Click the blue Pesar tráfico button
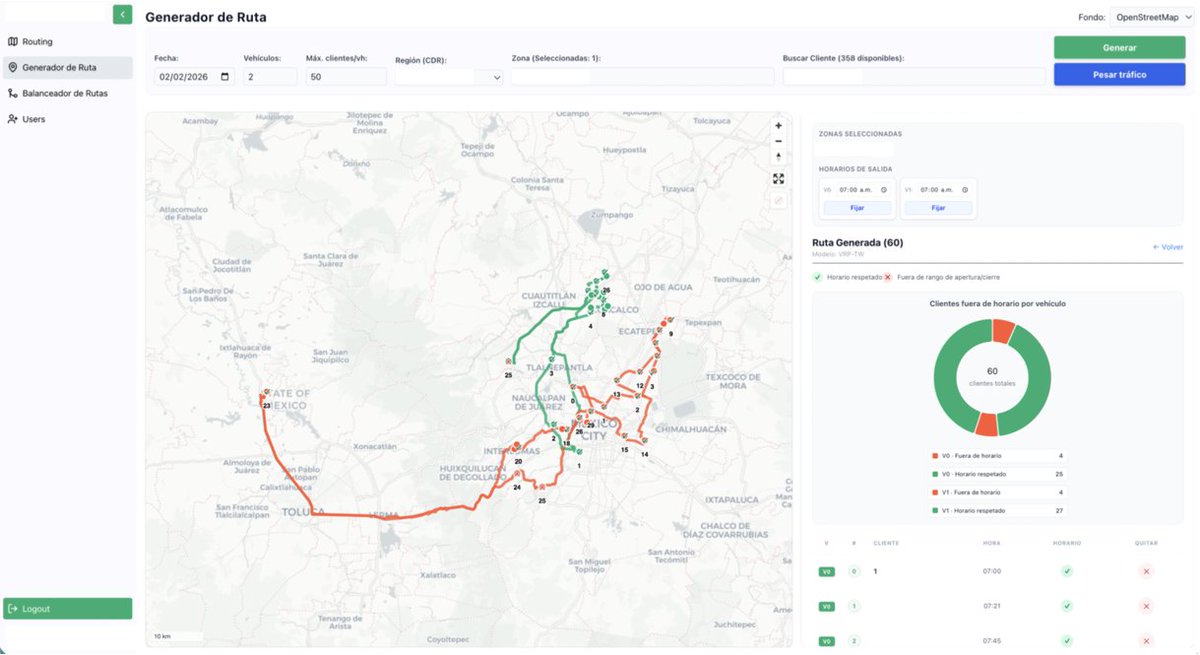The width and height of the screenshot is (1200, 655). [x=1119, y=74]
